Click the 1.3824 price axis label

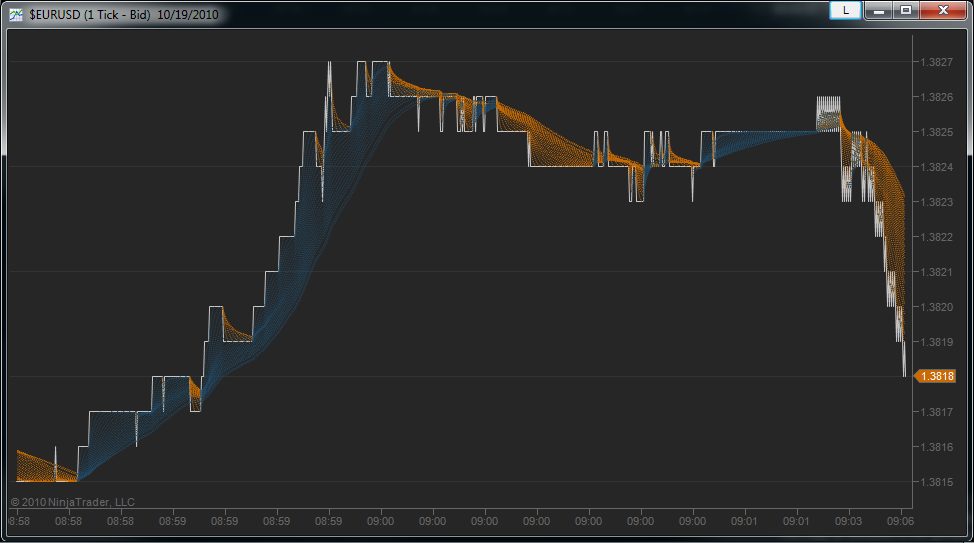pyautogui.click(x=936, y=167)
